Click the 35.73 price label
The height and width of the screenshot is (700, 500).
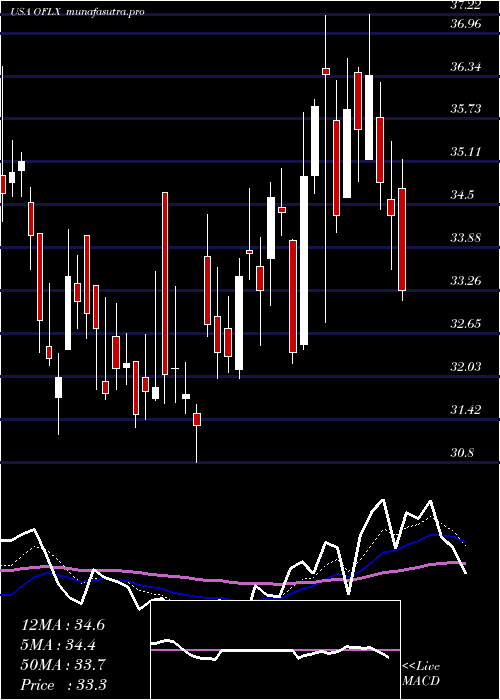(465, 109)
